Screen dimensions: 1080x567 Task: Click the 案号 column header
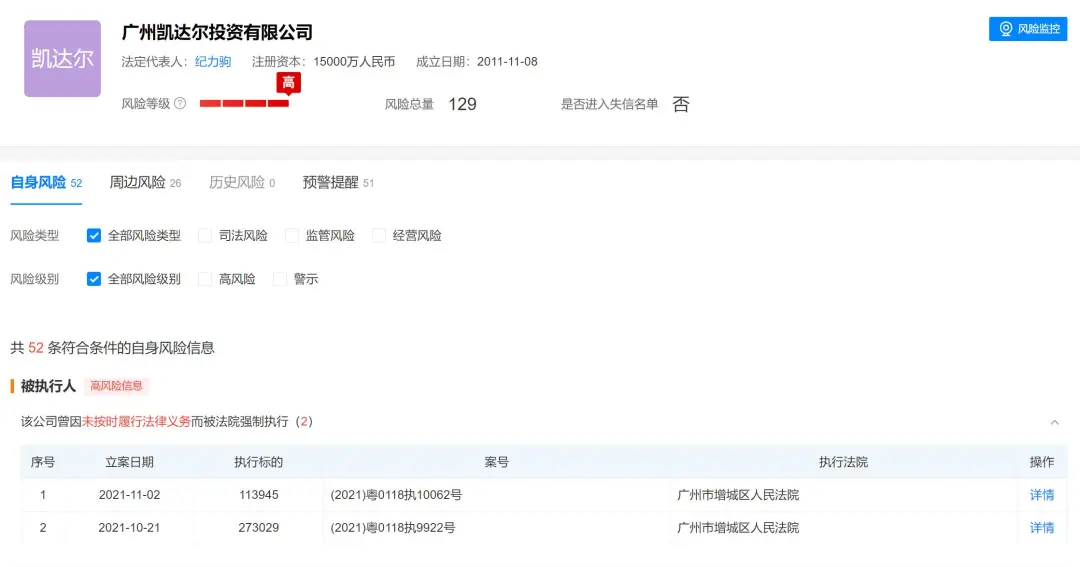497,462
